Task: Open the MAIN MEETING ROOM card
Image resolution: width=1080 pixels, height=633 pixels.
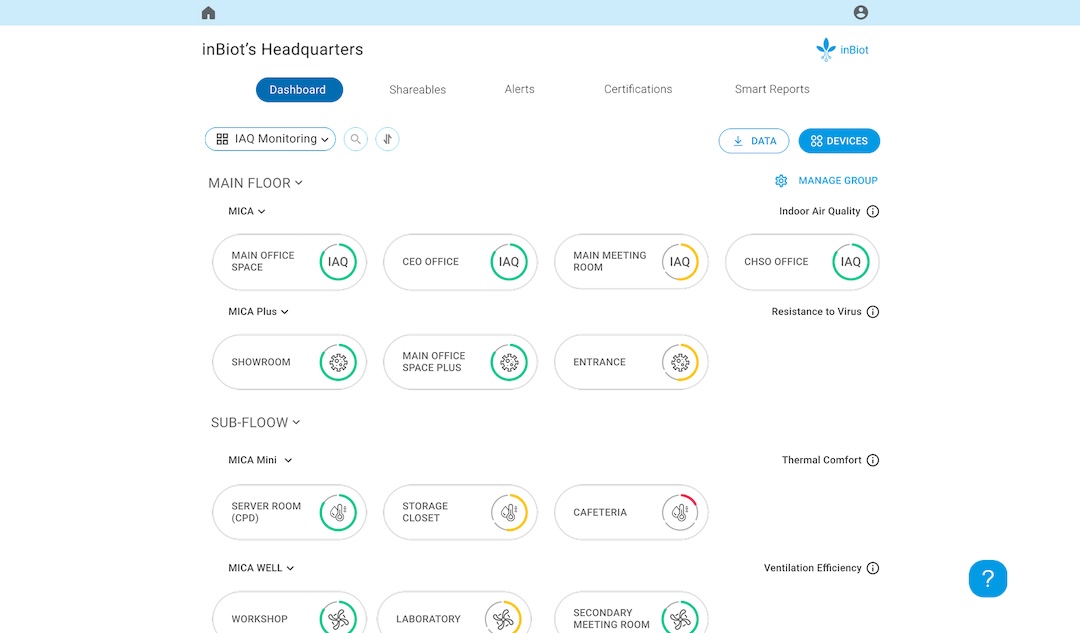Action: point(631,262)
